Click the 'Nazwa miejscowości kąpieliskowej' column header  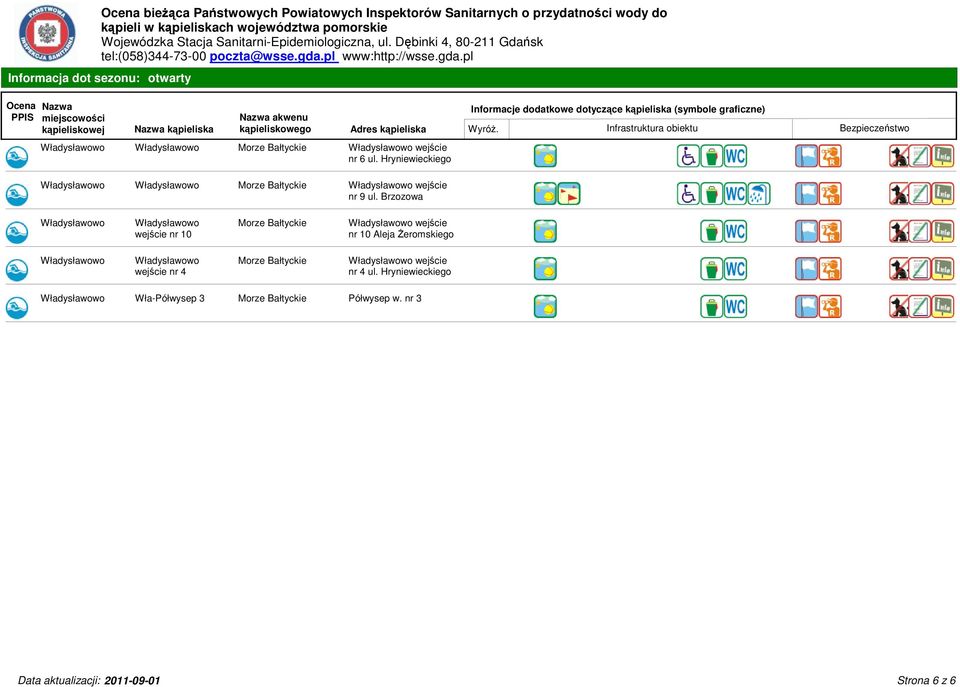pyautogui.click(x=73, y=118)
